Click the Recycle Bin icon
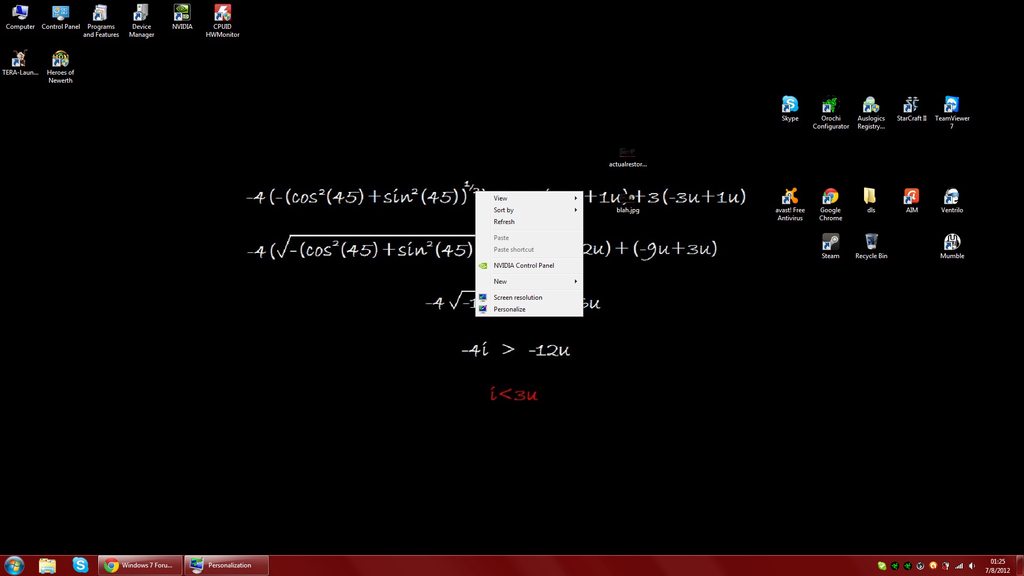Viewport: 1024px width, 576px height. [x=871, y=246]
